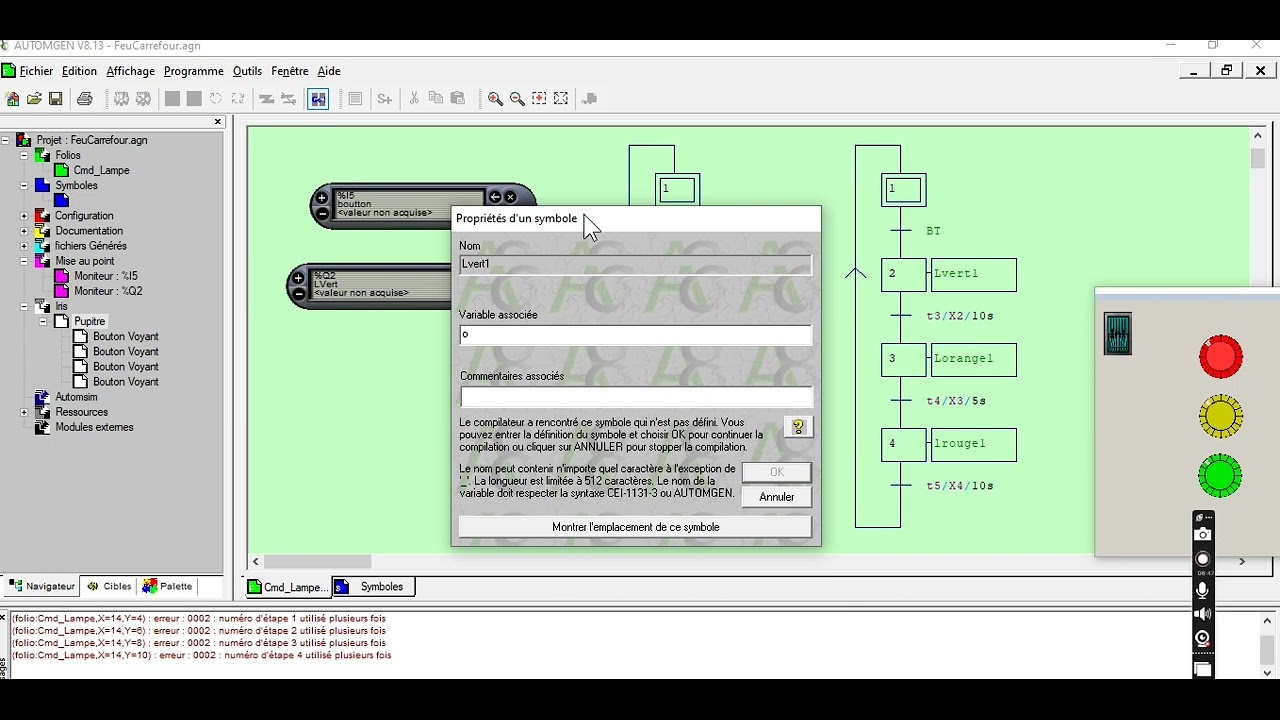Expand the Ressources tree node
Viewport: 1280px width, 720px height.
[24, 412]
